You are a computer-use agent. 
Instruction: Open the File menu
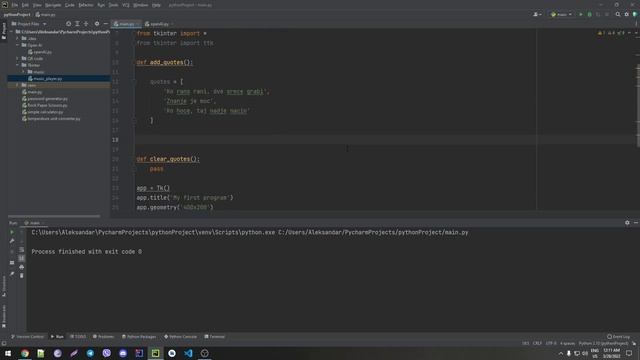(15, 5)
